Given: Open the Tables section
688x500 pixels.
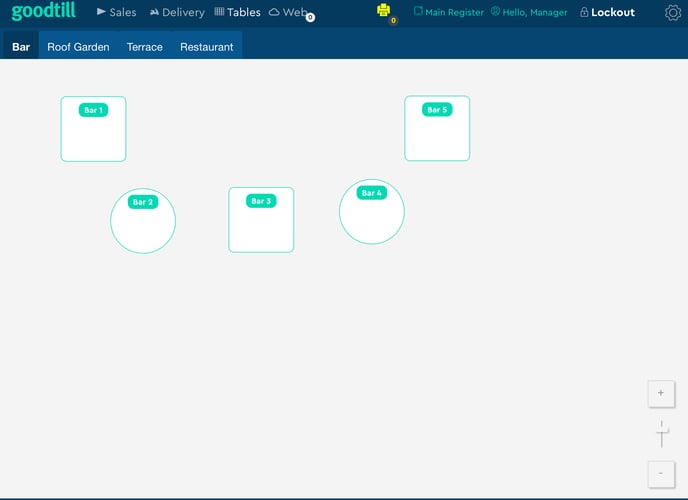Looking at the screenshot, I should pos(237,12).
